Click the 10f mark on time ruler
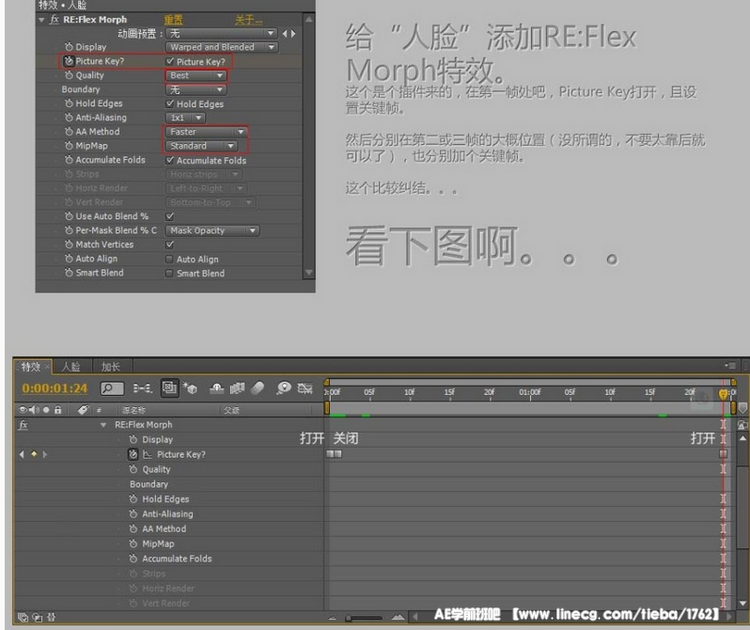Viewport: 750px width, 630px height. (409, 392)
